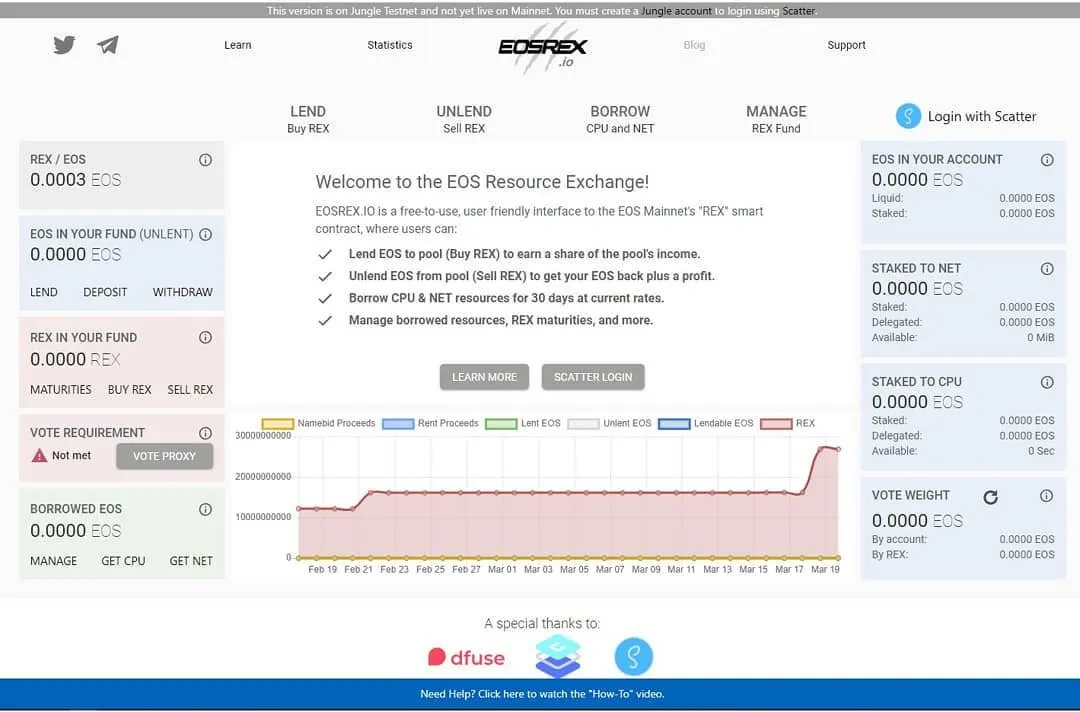
Task: Show info for Staked to NET card
Action: coord(1047,269)
